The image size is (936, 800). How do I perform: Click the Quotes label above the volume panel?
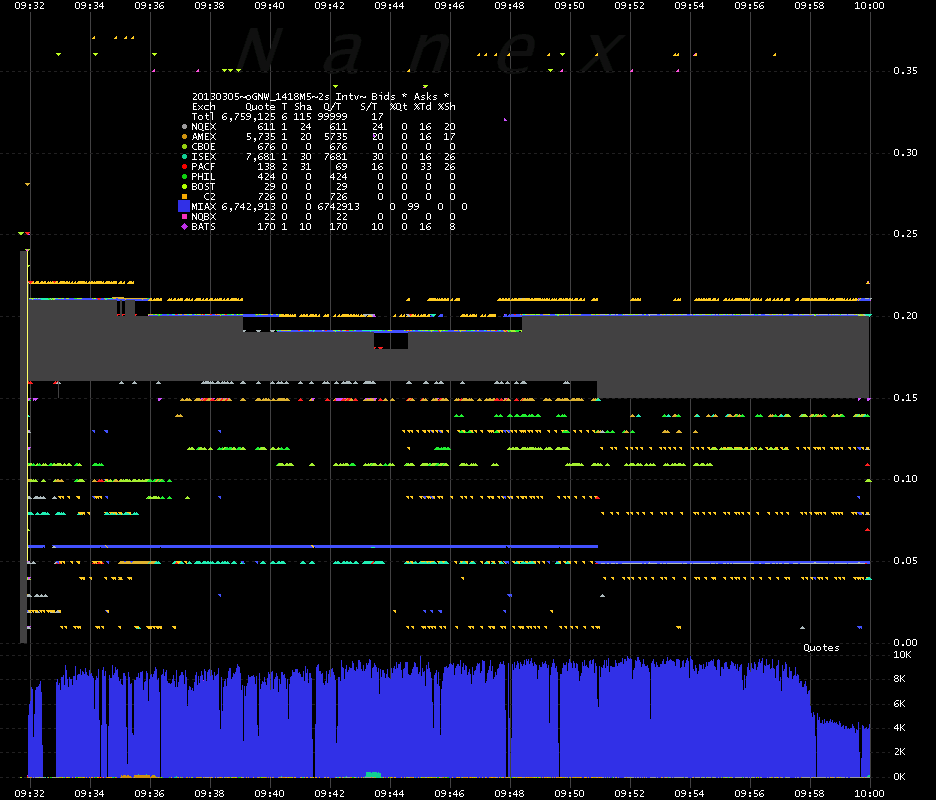coord(821,648)
